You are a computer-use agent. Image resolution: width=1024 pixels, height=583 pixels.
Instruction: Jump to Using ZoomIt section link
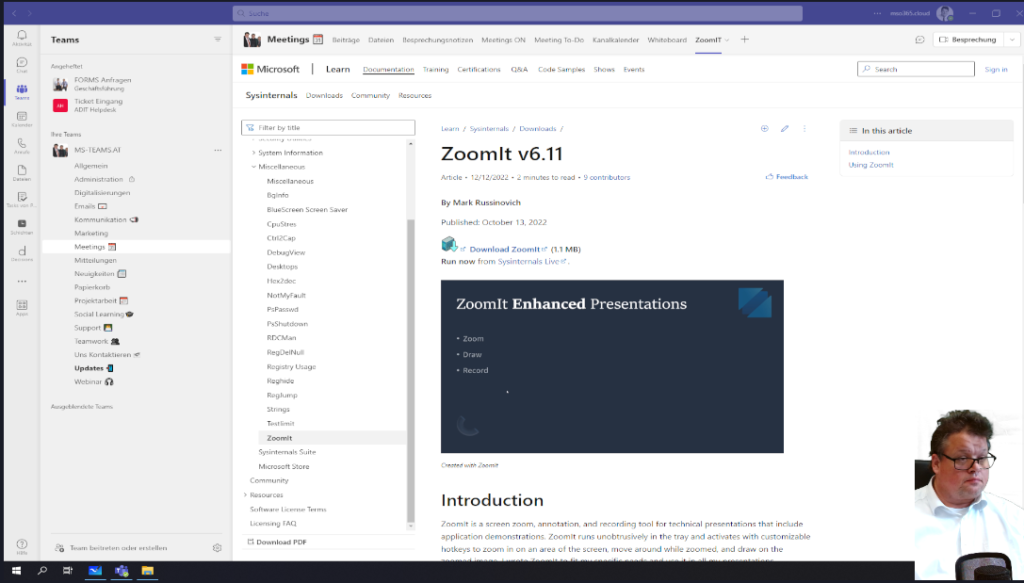871,165
